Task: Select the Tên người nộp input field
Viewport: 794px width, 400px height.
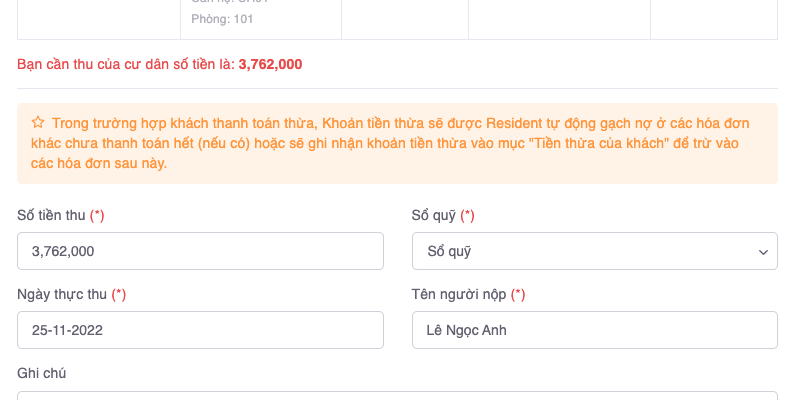Action: (594, 330)
